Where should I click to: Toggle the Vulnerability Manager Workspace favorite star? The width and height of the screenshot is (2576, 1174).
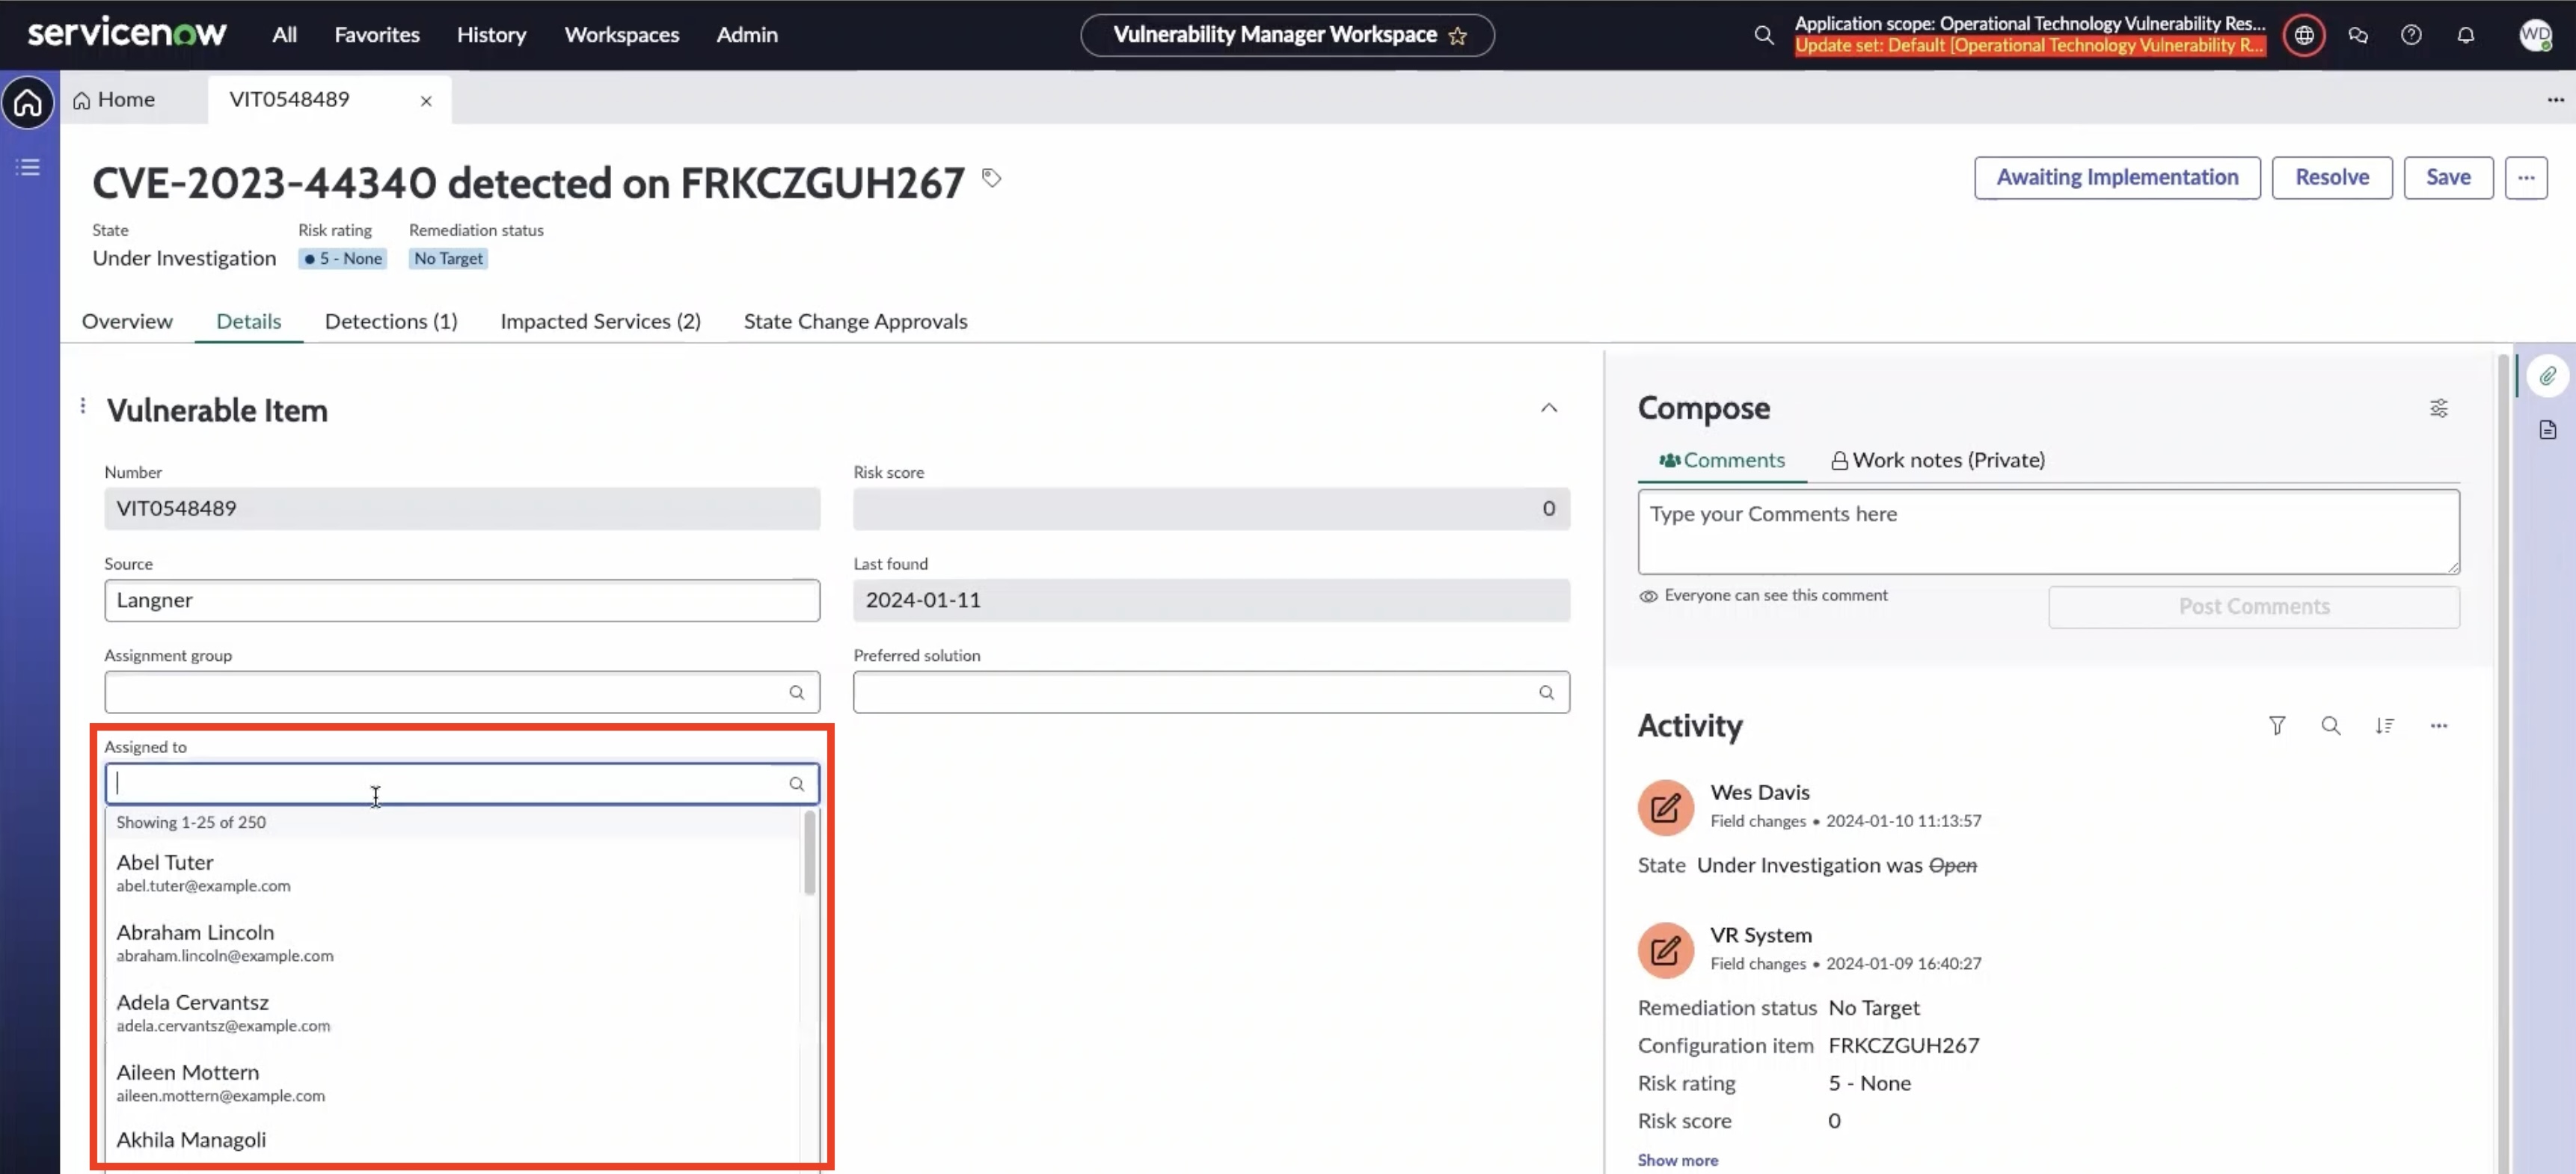click(x=1458, y=35)
